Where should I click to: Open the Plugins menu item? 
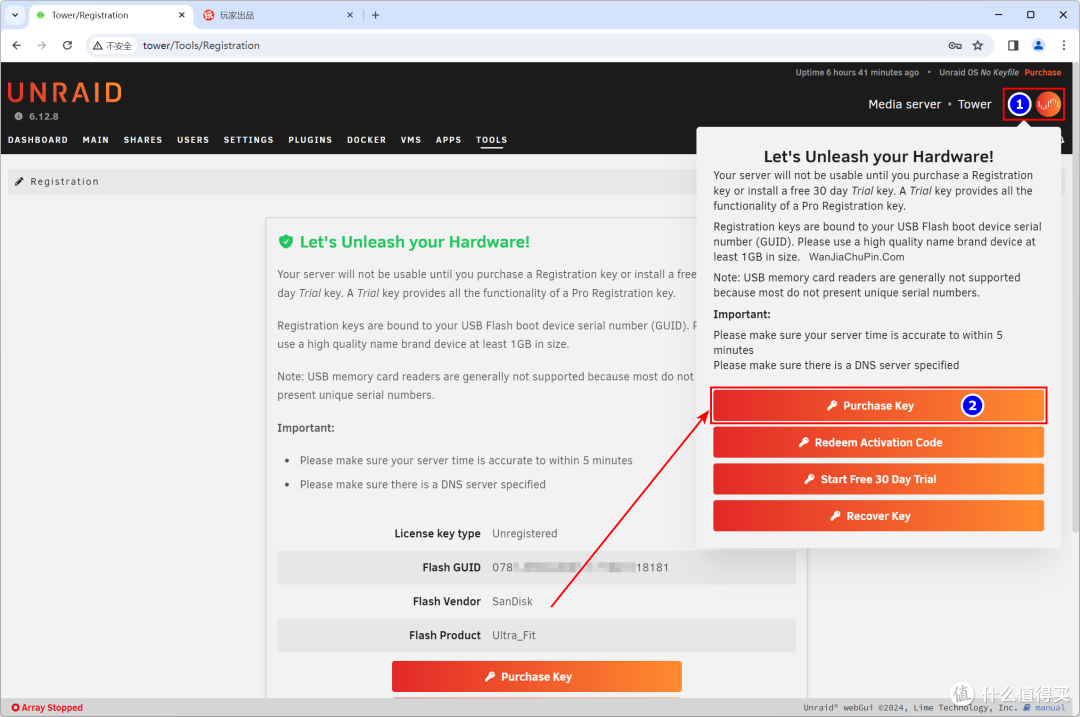[310, 140]
